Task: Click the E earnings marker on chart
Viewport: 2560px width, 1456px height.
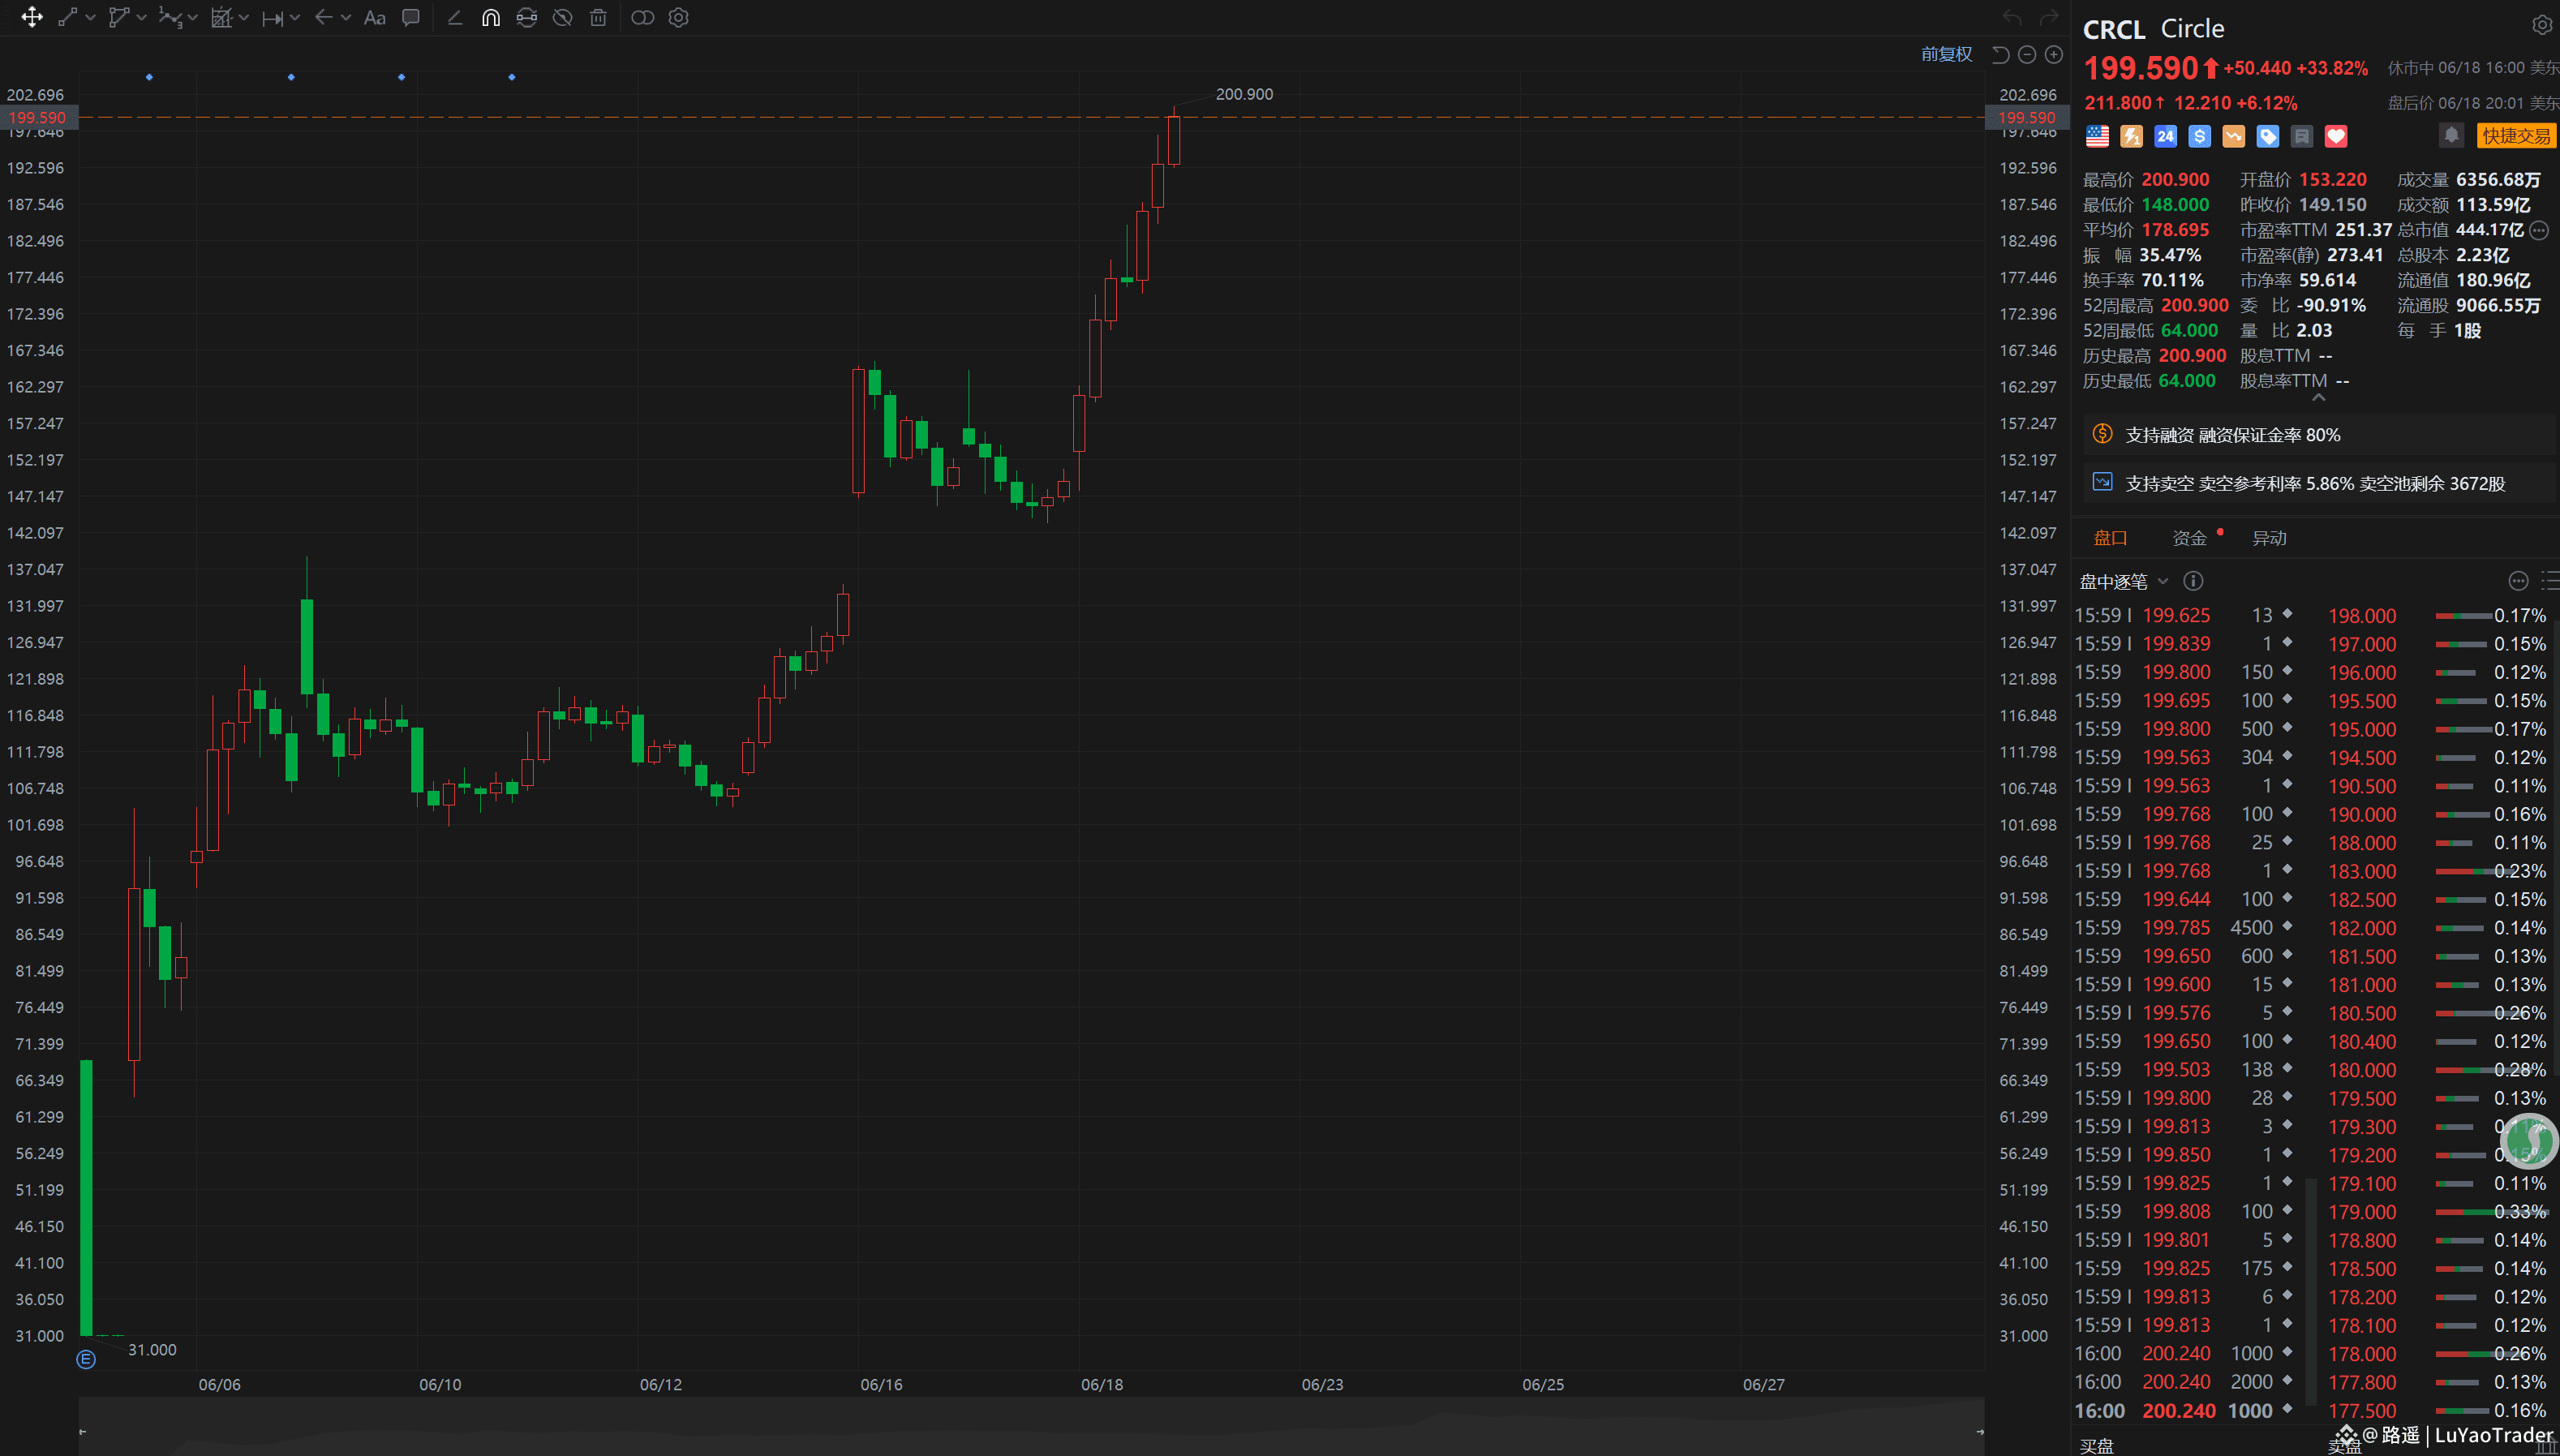Action: pyautogui.click(x=86, y=1360)
